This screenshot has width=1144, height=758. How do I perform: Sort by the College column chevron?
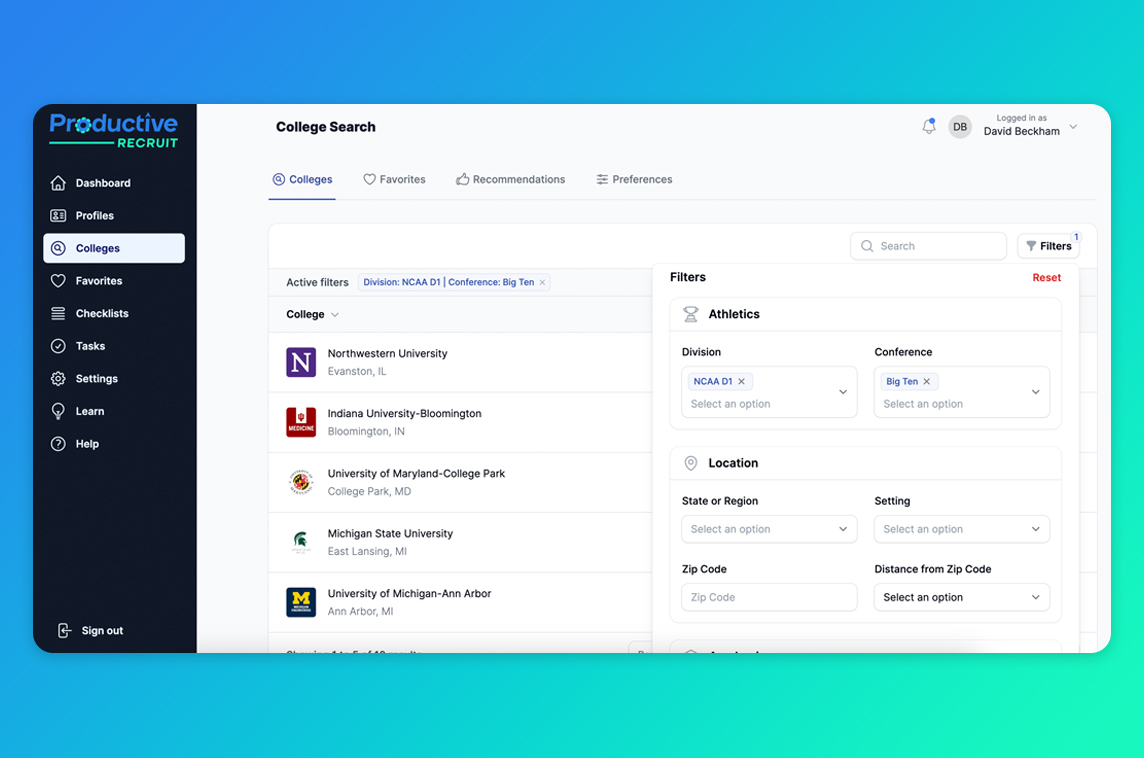tap(335, 314)
